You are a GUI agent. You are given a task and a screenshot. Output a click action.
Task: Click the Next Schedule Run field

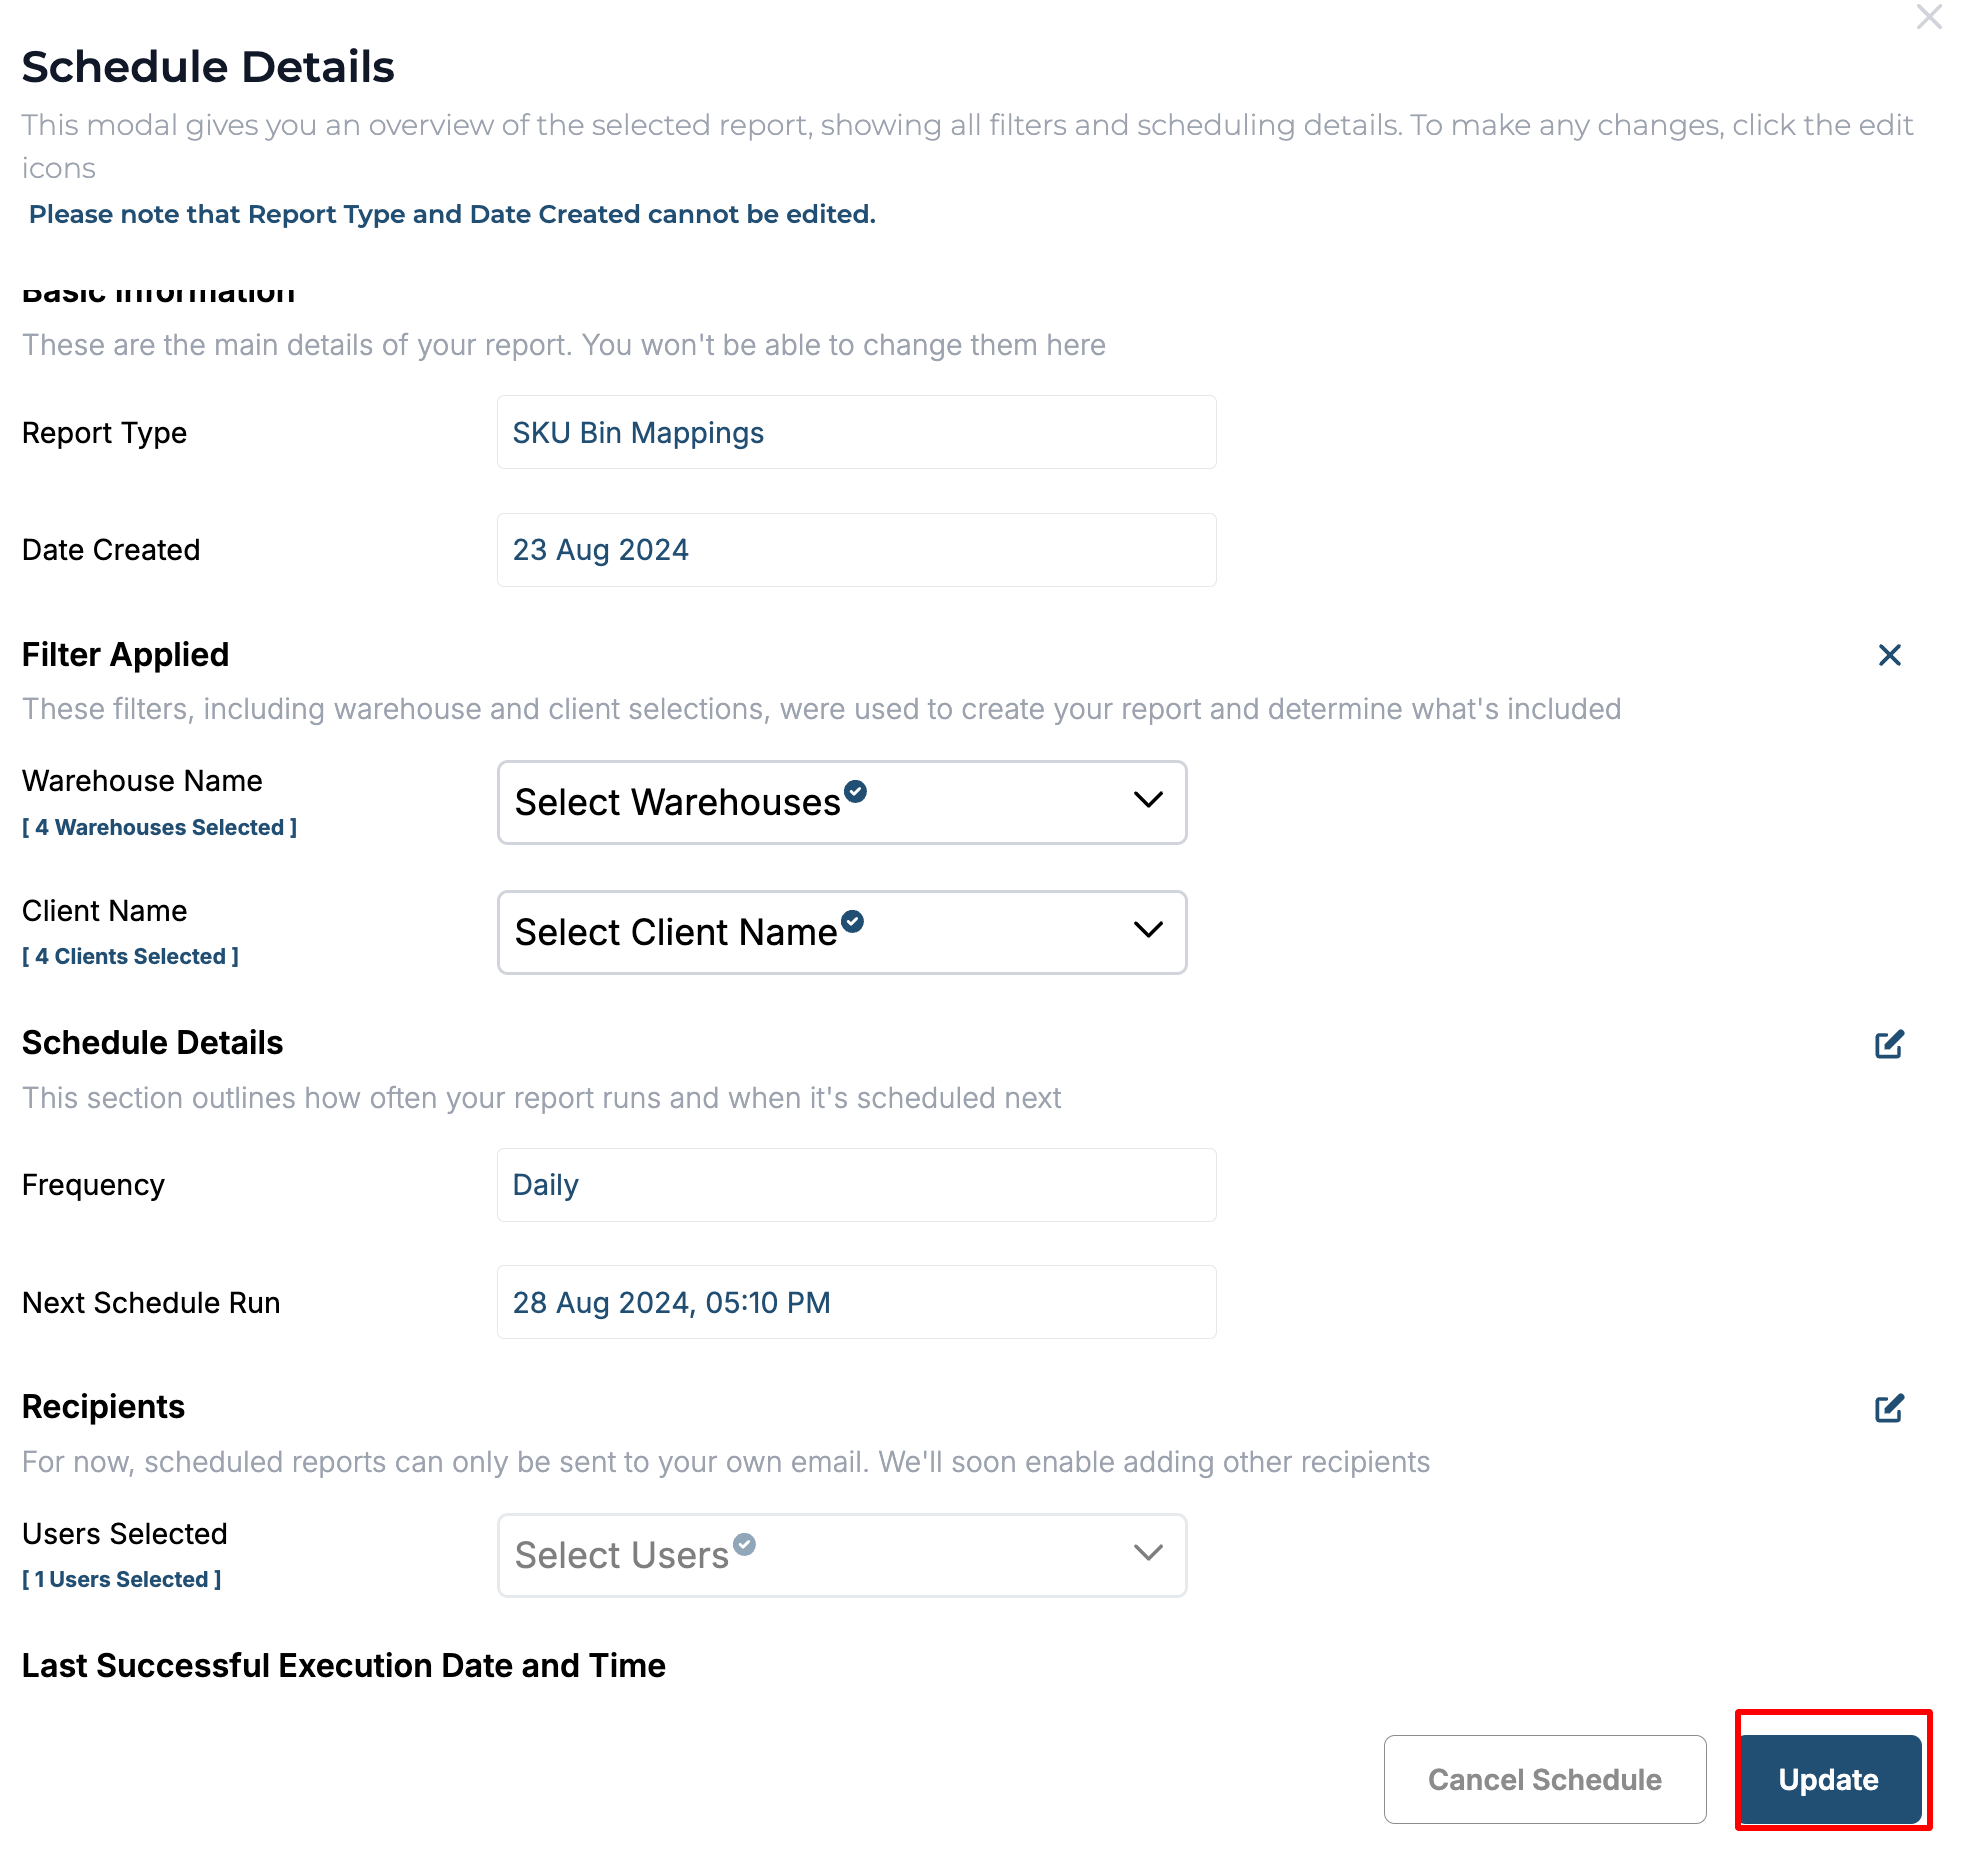point(856,1303)
